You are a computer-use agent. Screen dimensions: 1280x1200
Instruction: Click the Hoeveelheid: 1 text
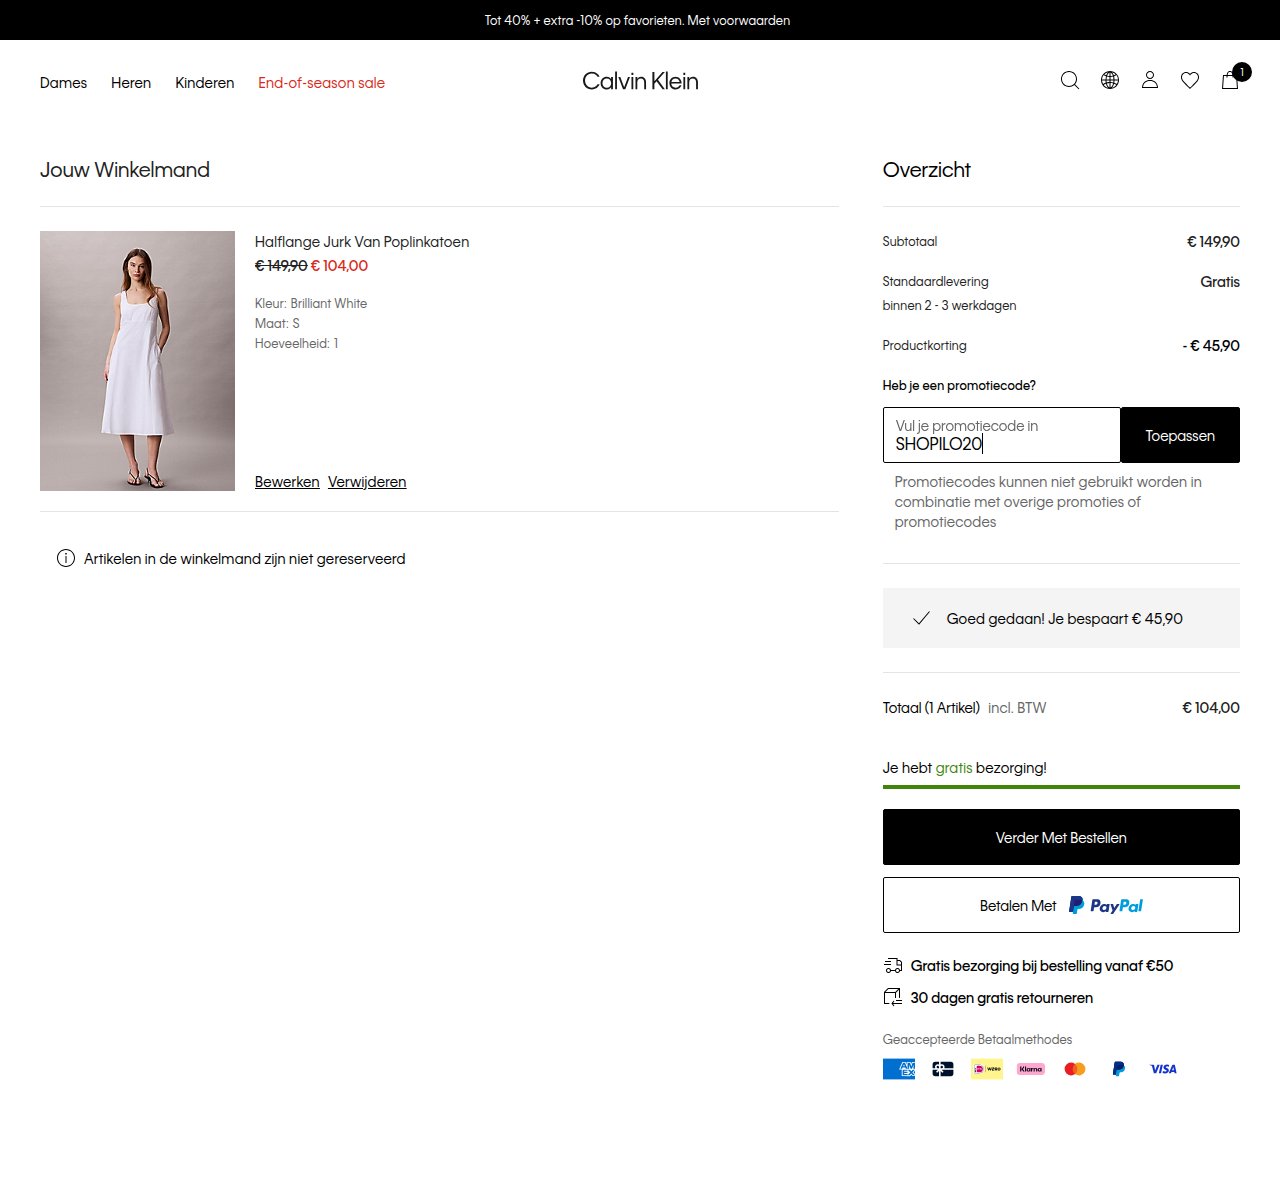click(x=297, y=343)
